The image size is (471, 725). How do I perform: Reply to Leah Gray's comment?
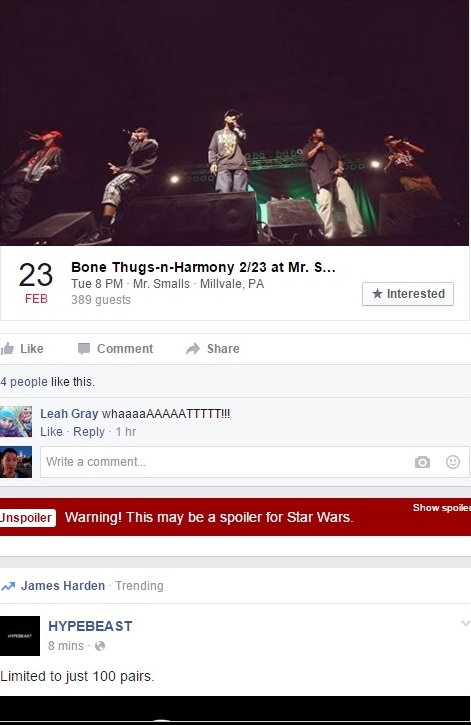[89, 432]
